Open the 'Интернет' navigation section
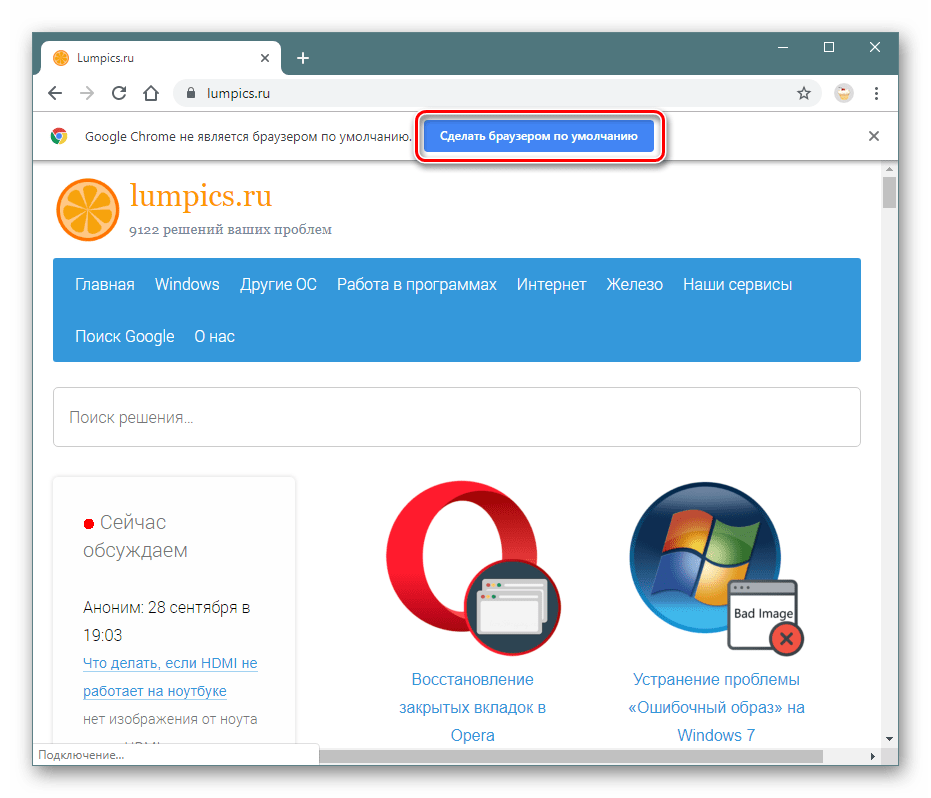Screen dimensions: 931x798 [551, 284]
